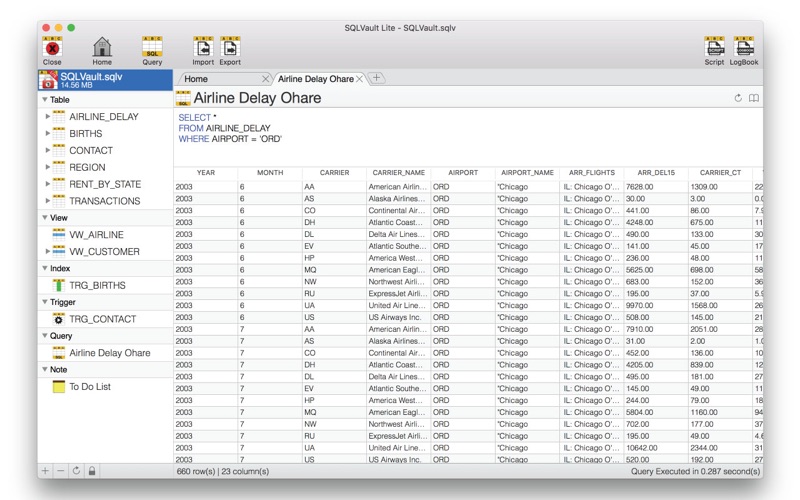Click the CARRIER column header
800x500 pixels.
[335, 173]
